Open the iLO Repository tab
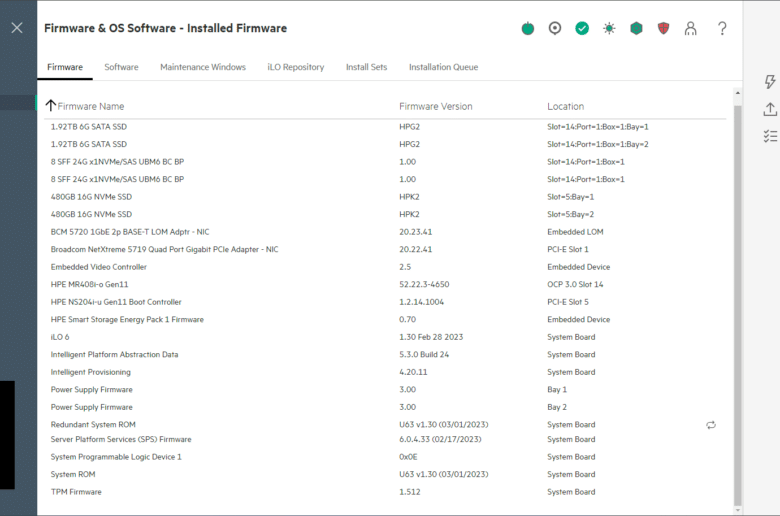780x516 pixels. 295,67
